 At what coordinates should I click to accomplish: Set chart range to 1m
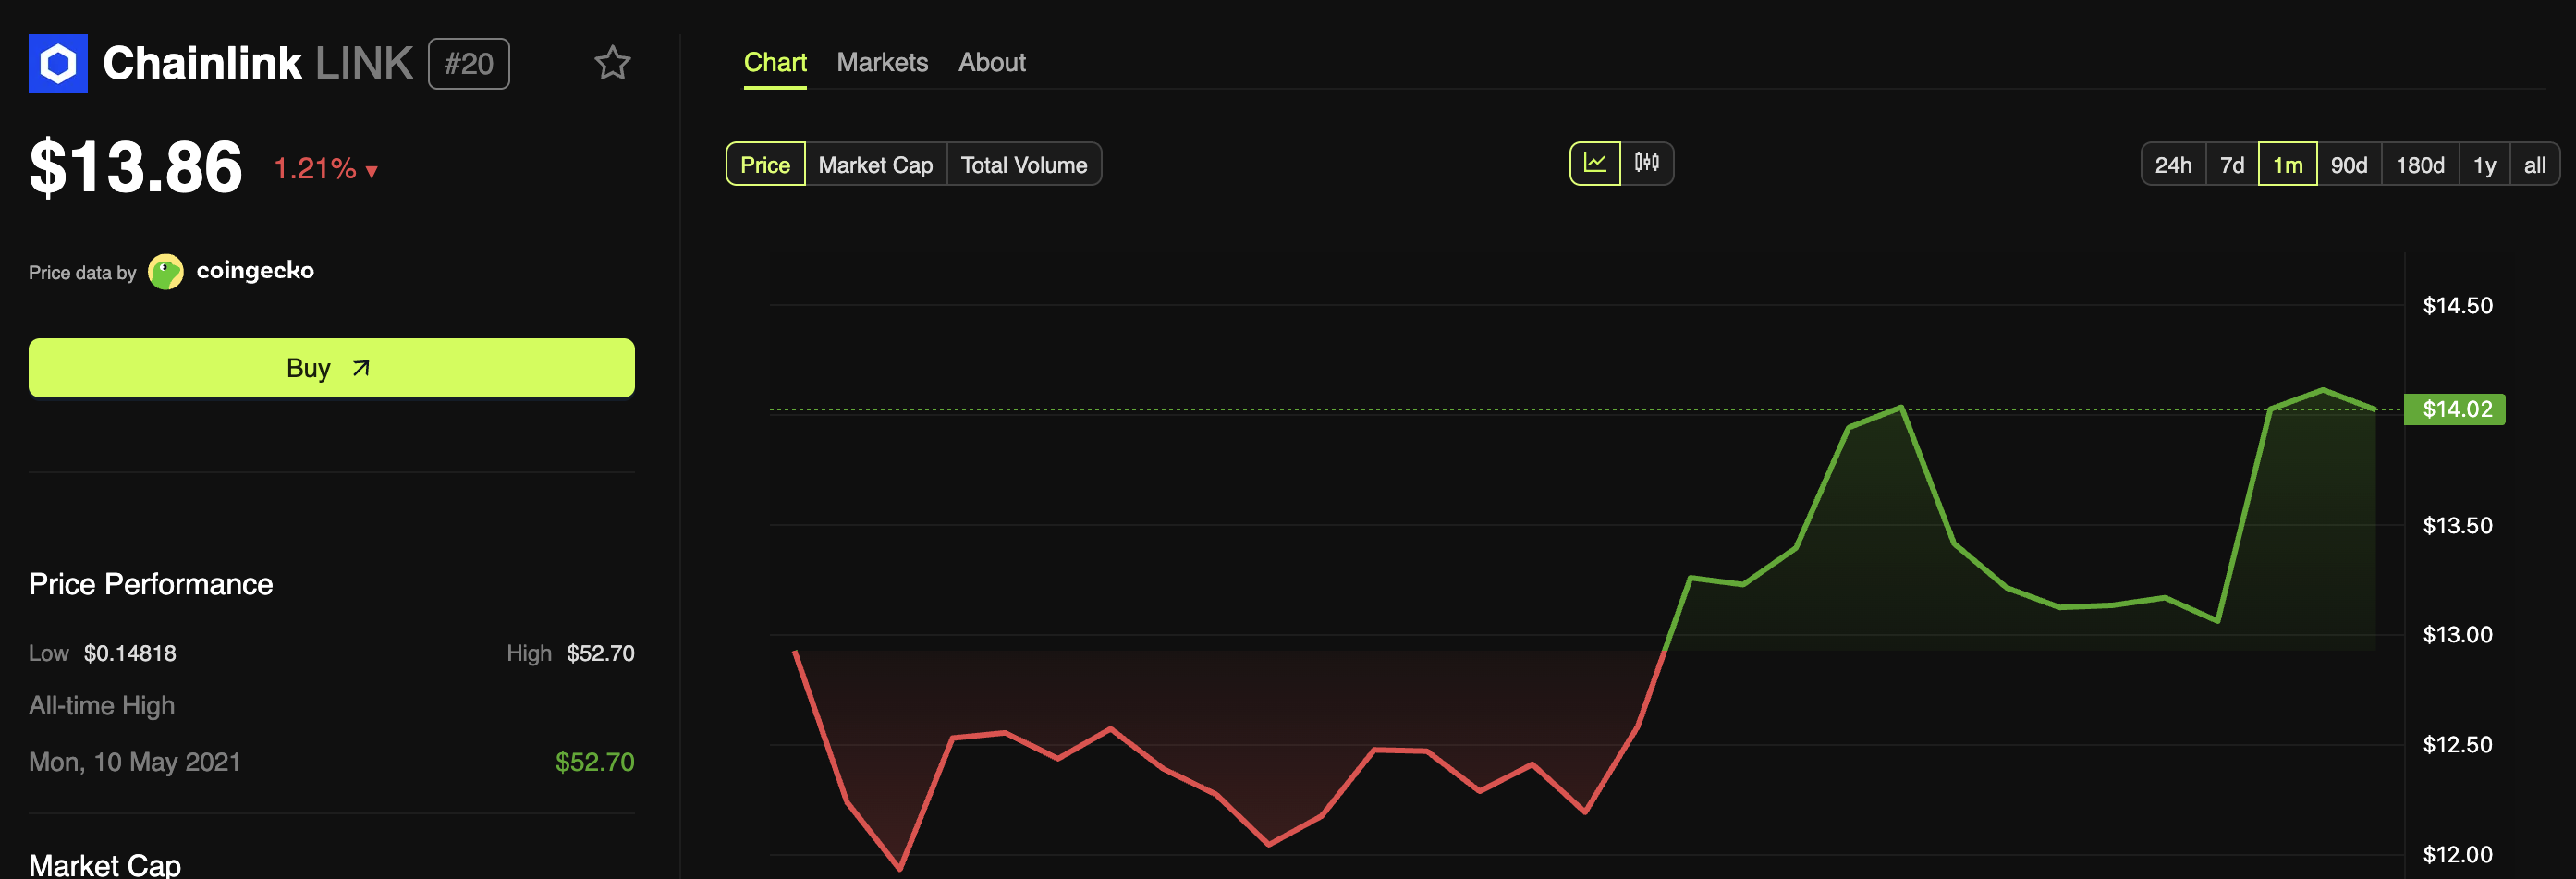click(x=2288, y=165)
